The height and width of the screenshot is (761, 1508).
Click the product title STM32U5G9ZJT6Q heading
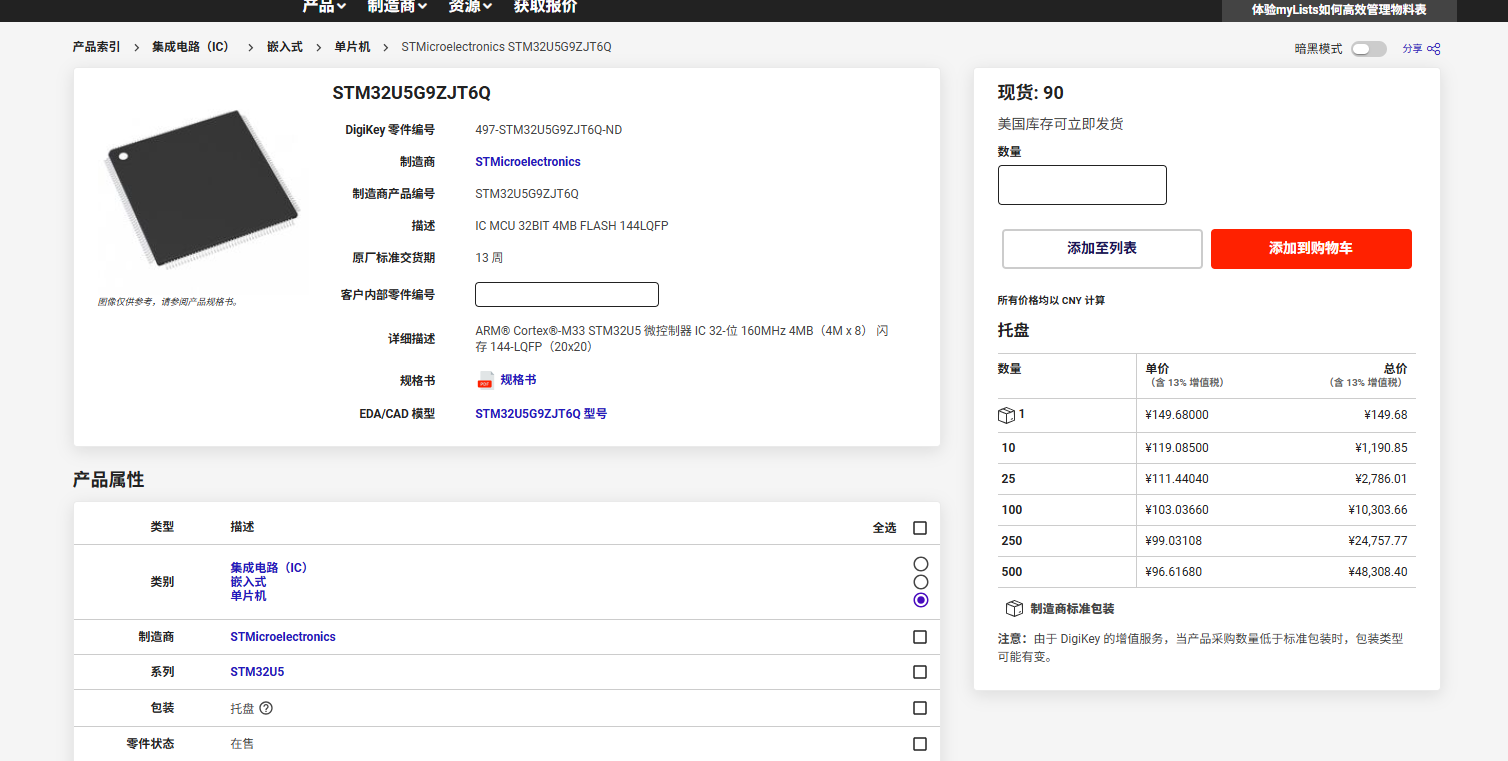[412, 94]
